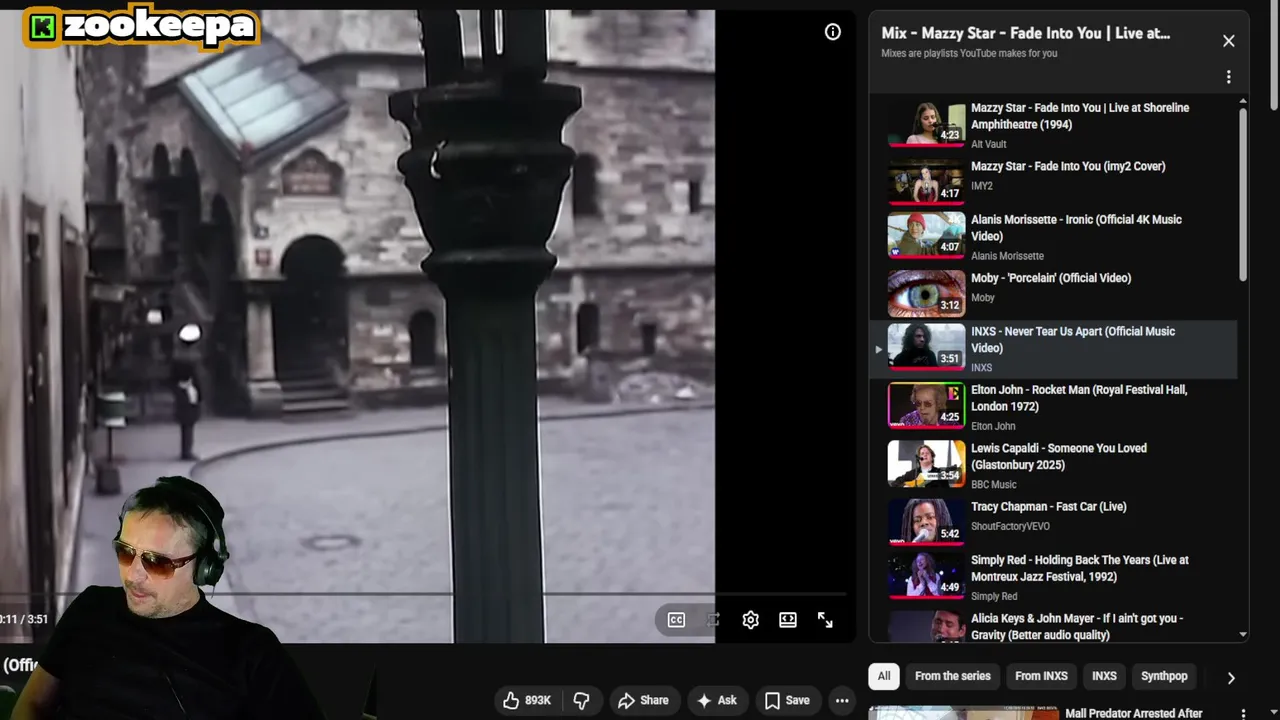
Task: Click 'BBC Music' channel name
Action: point(994,484)
